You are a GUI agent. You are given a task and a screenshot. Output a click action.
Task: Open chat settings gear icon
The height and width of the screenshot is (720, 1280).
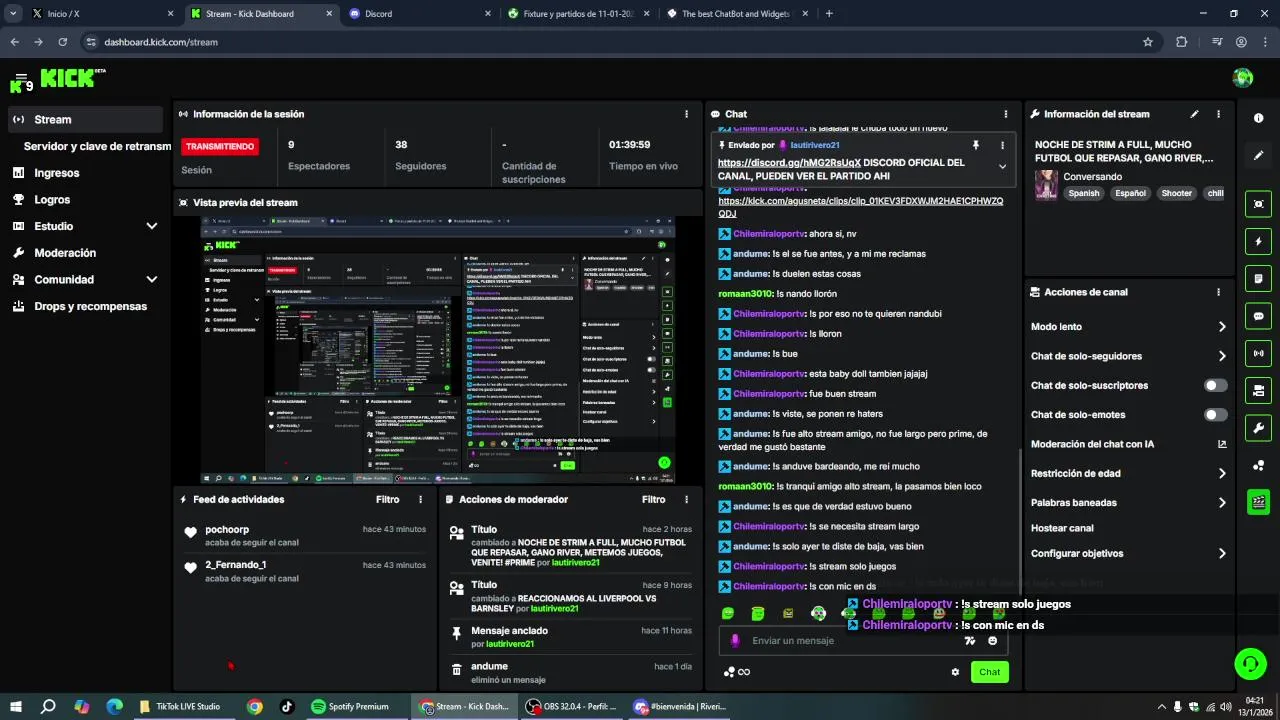[955, 672]
